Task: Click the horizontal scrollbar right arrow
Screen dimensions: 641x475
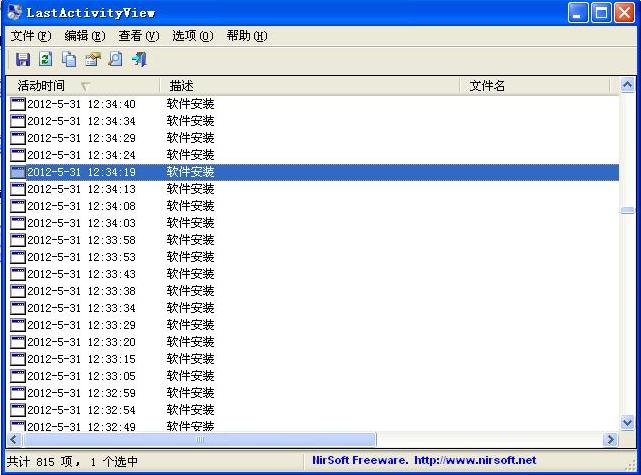Action: [x=611, y=439]
